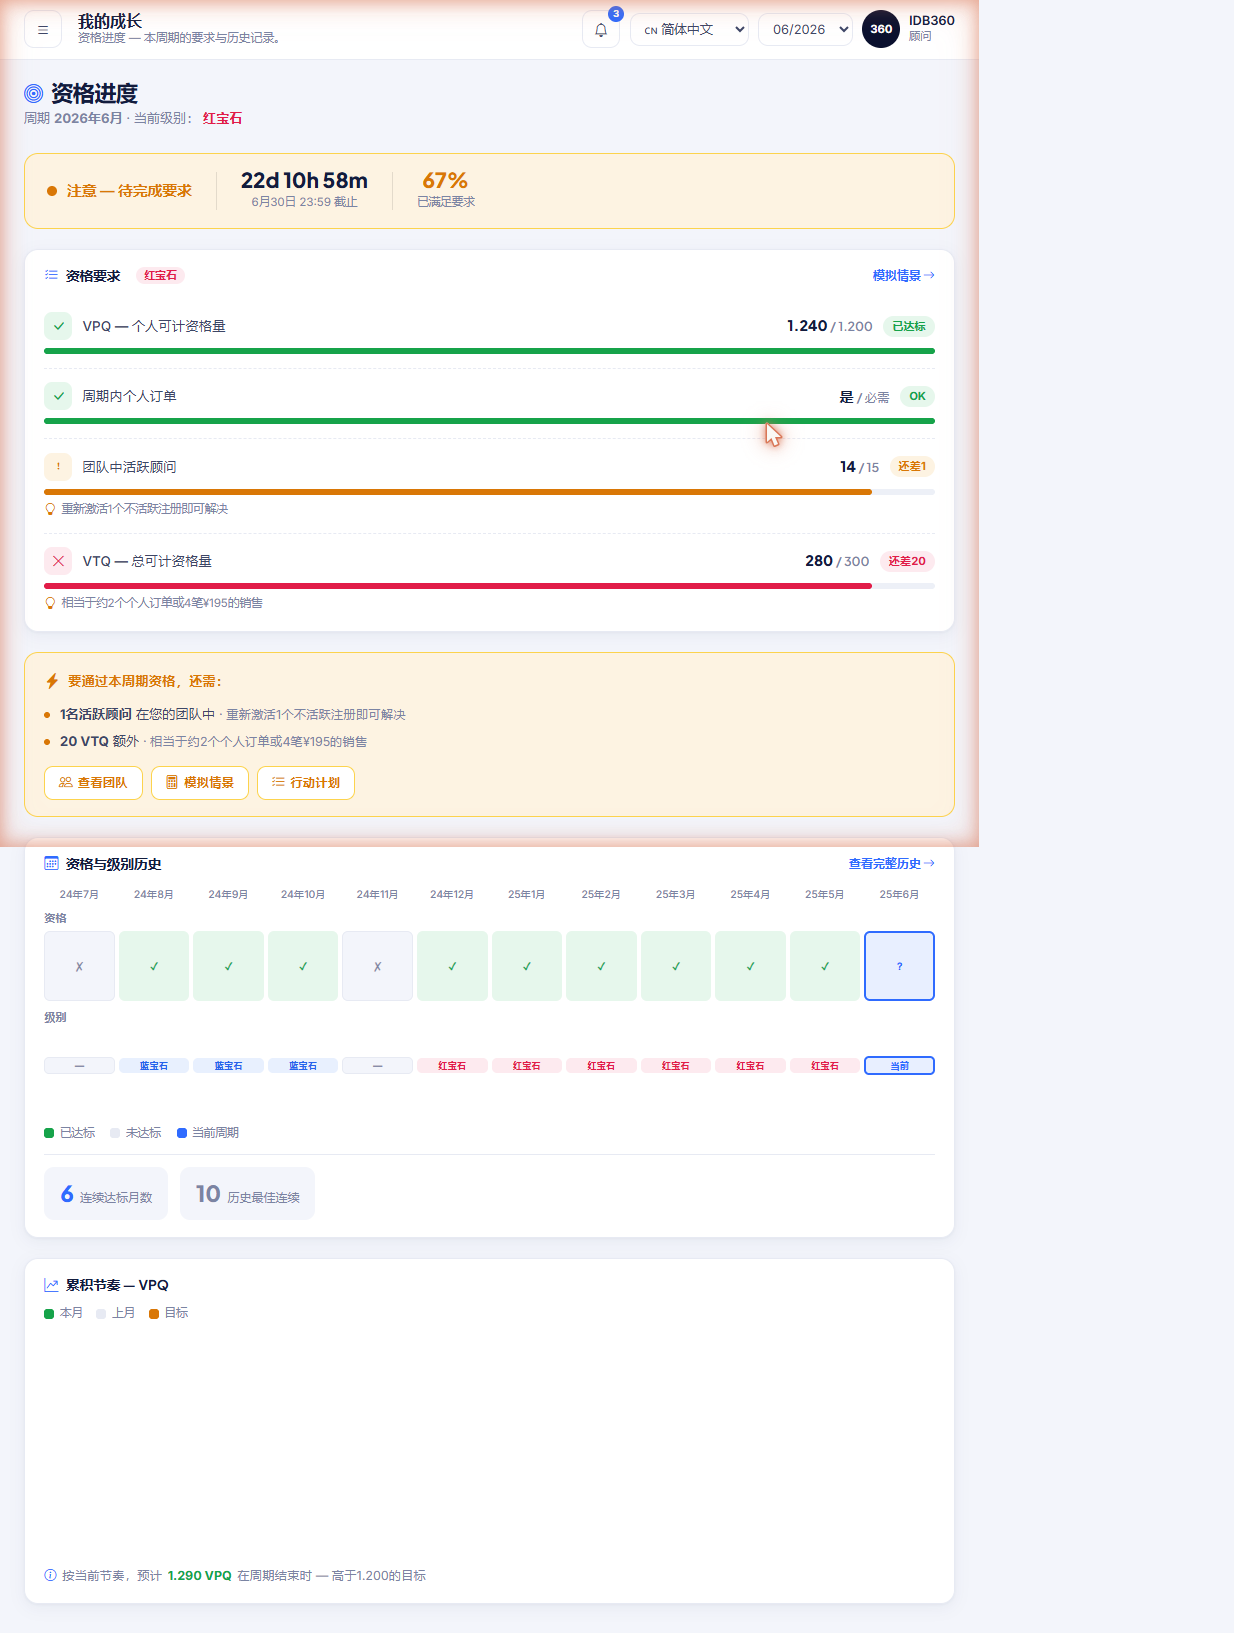
Task: Click the red X icon for VTQ
Action: [x=58, y=561]
